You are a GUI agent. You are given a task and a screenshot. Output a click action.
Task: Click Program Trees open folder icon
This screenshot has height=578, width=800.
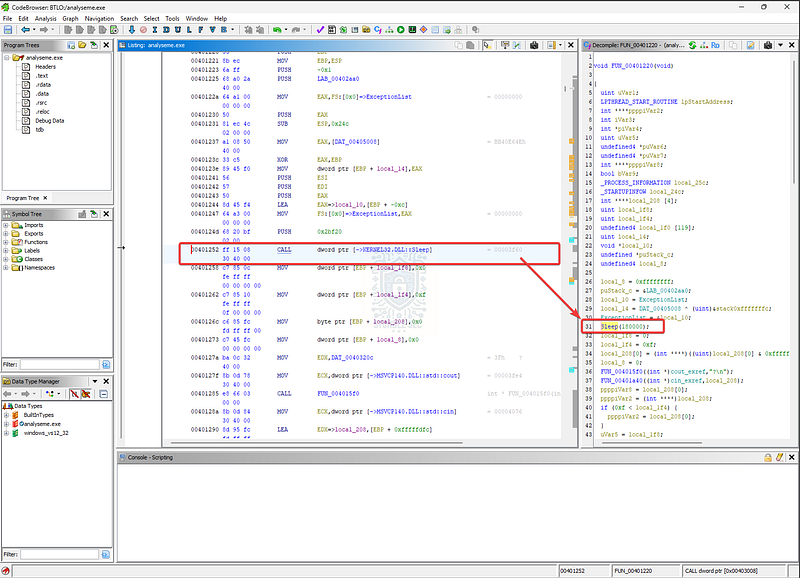[x=82, y=45]
